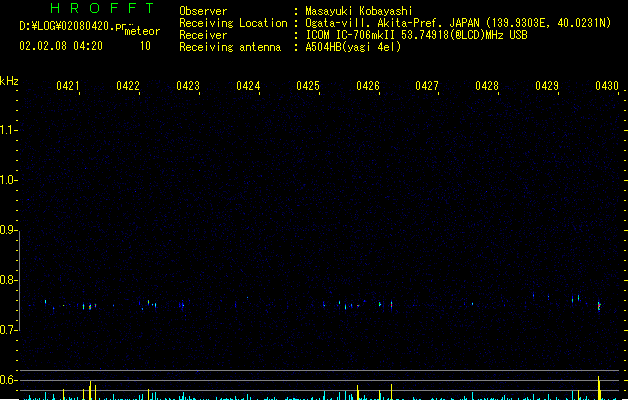This screenshot has height=400, width=629.
Task: Click the 0.7 kHz axis label
Action: (x=7, y=330)
